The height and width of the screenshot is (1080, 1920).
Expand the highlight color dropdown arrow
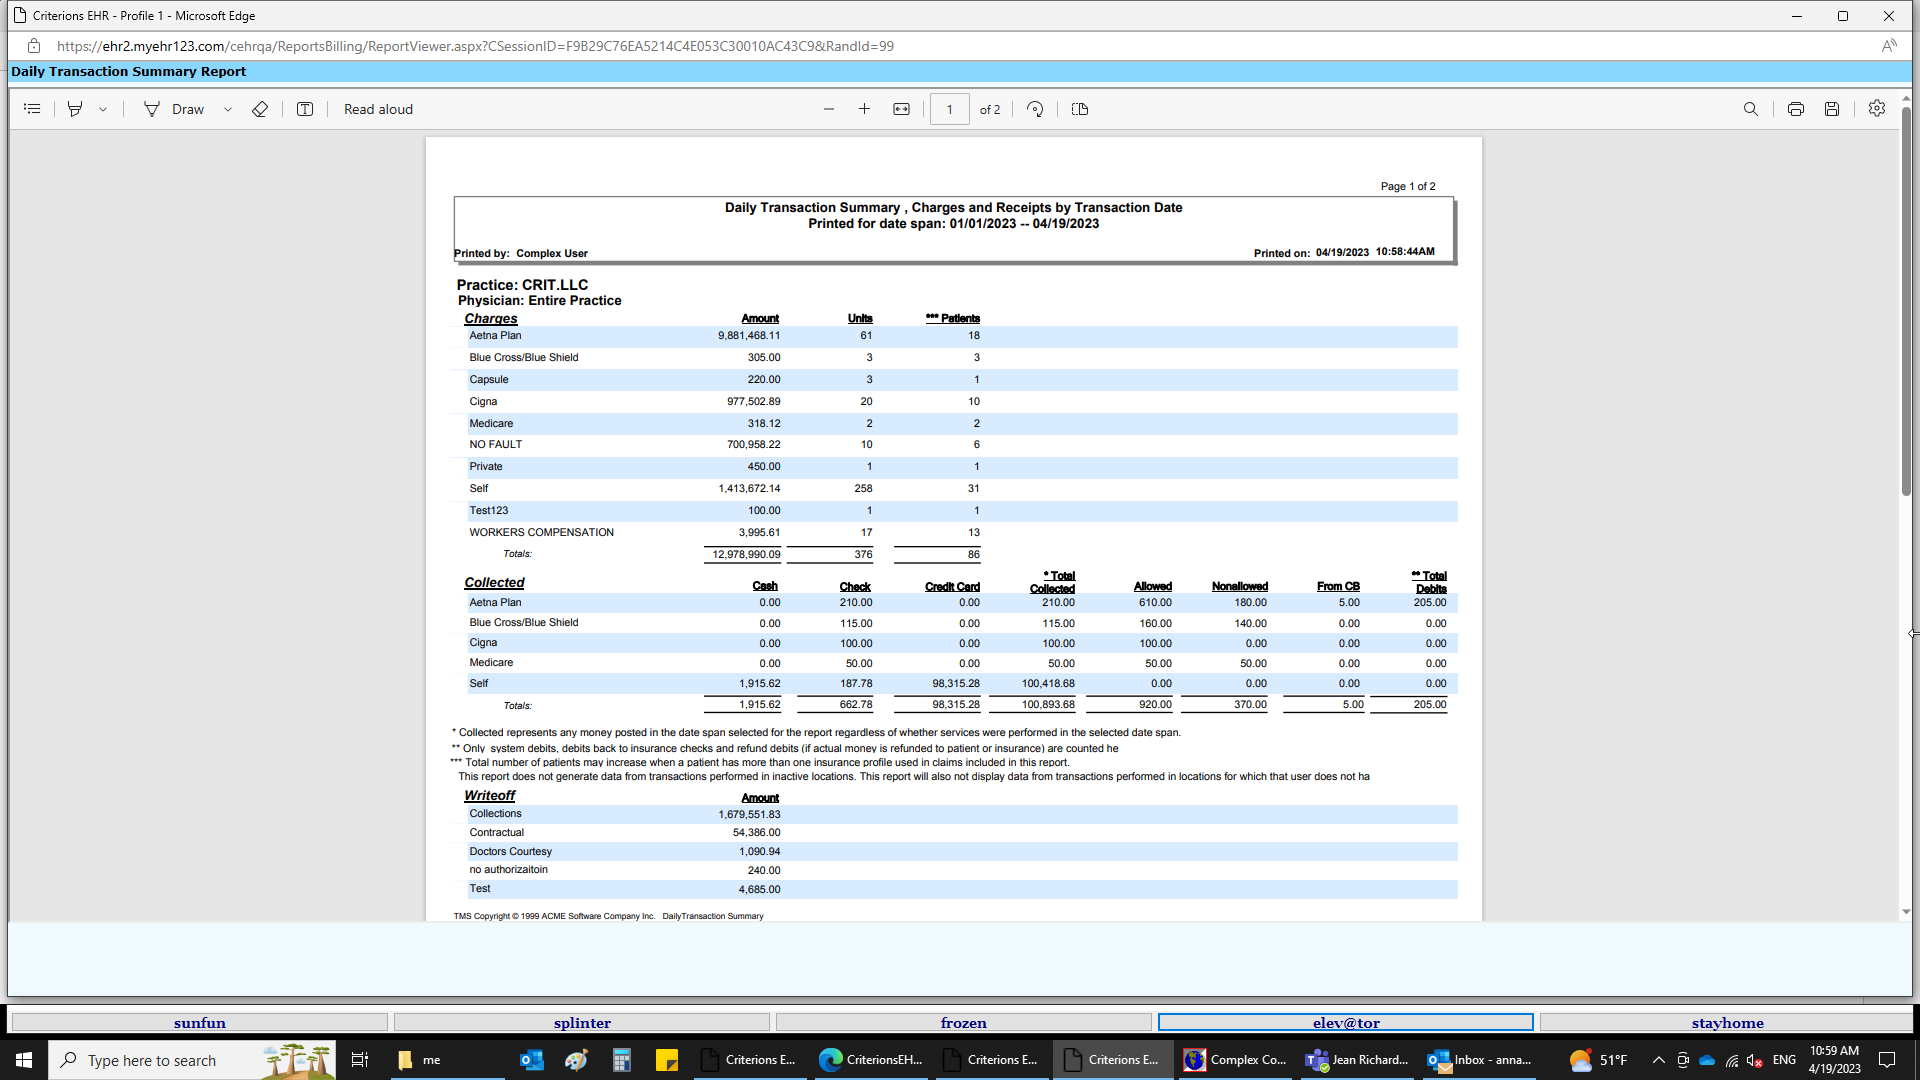click(103, 110)
